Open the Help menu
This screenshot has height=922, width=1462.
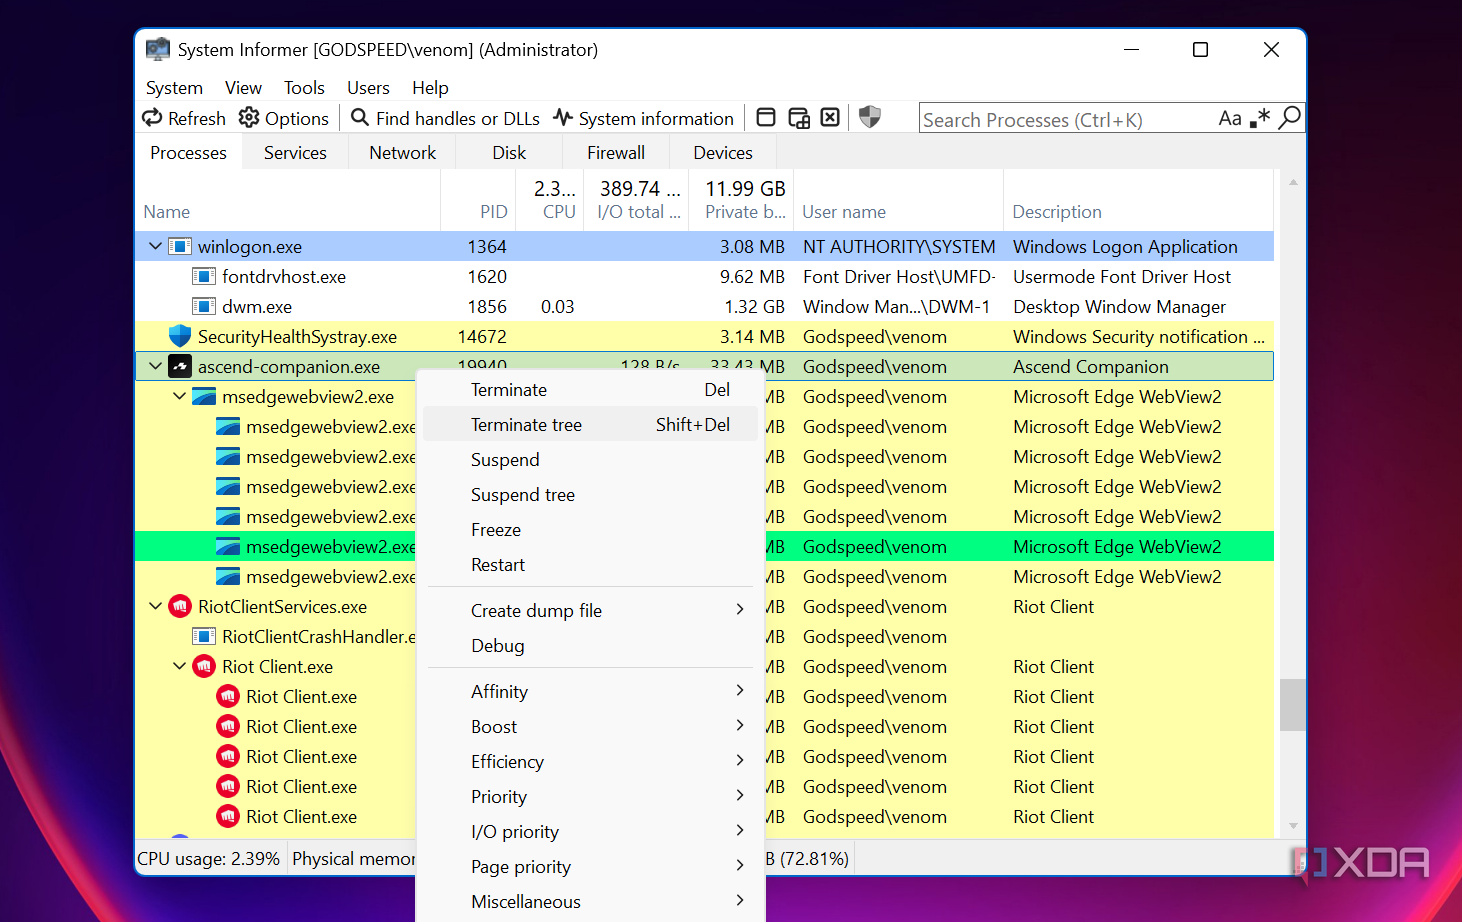click(x=430, y=88)
